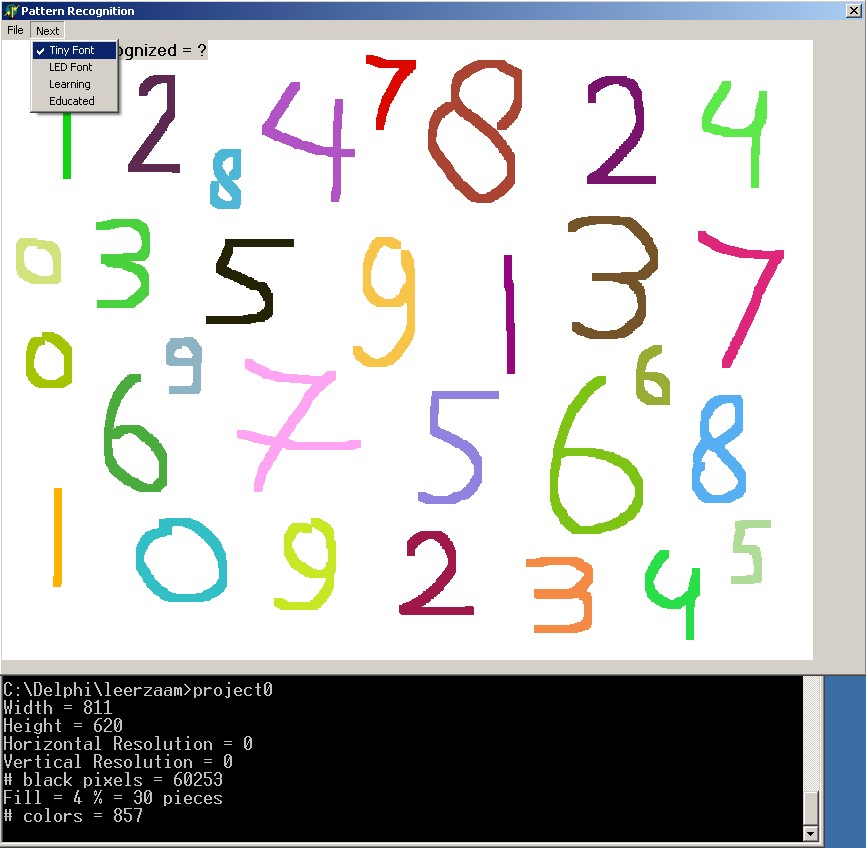The width and height of the screenshot is (866, 848).
Task: Select LED Font from the Next menu
Action: point(70,67)
